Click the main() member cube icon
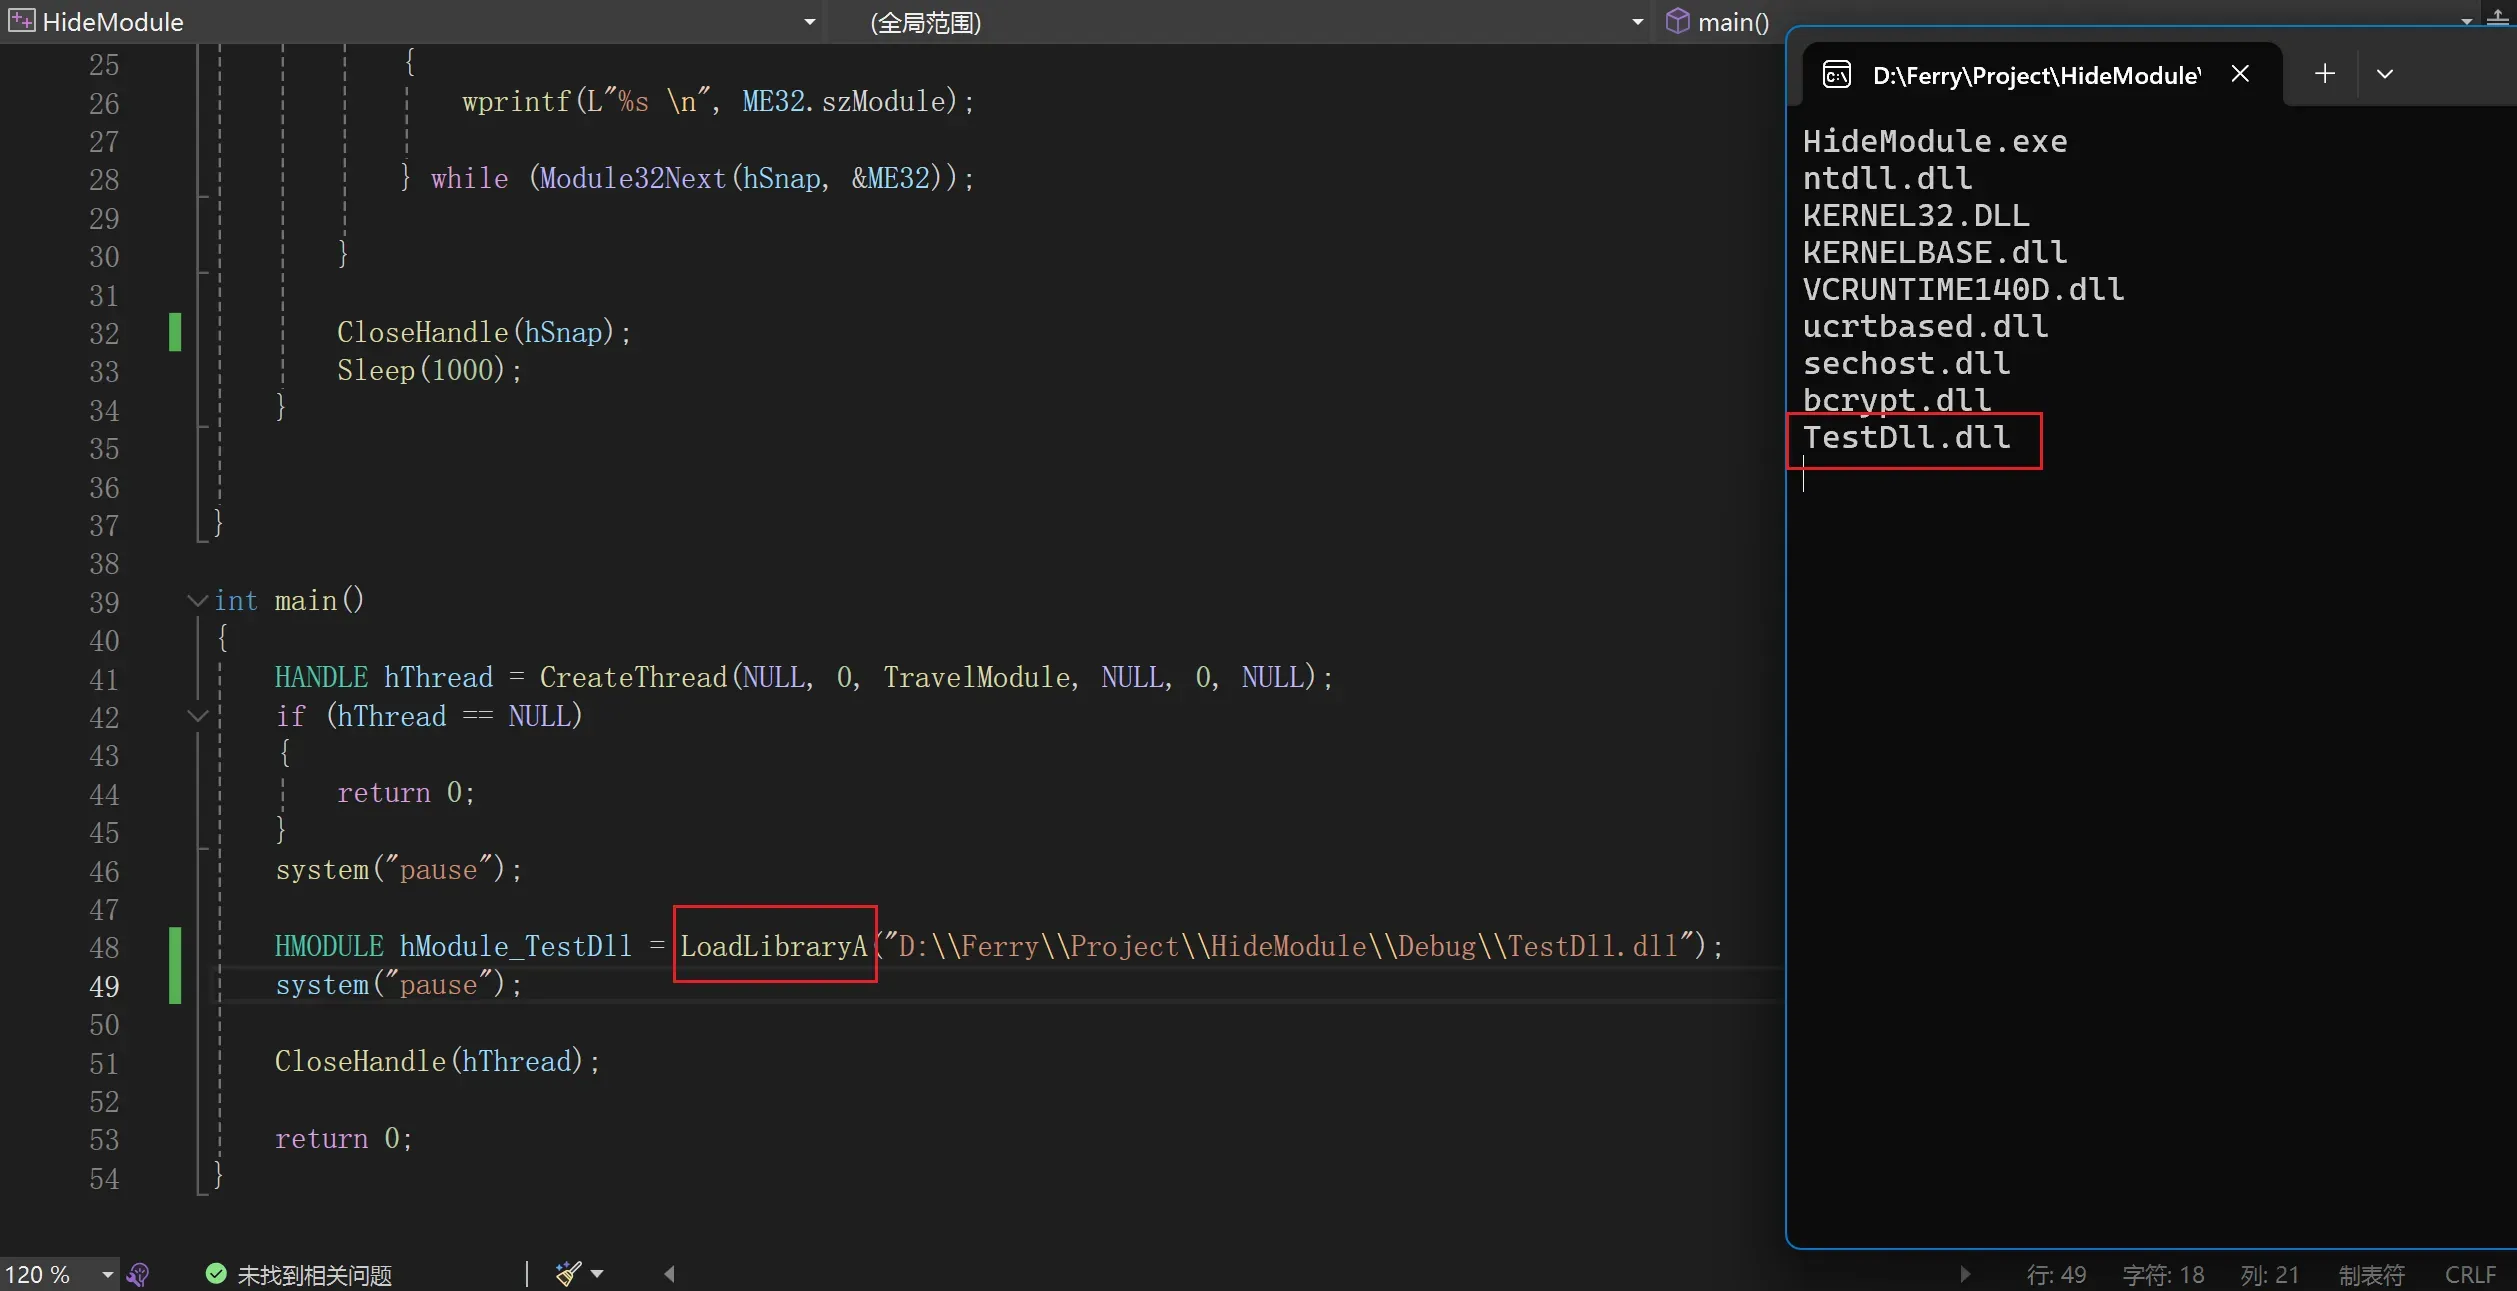 coord(1677,21)
